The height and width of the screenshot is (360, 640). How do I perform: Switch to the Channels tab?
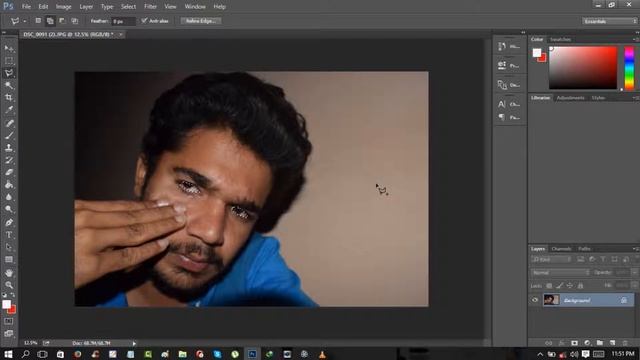pyautogui.click(x=561, y=249)
